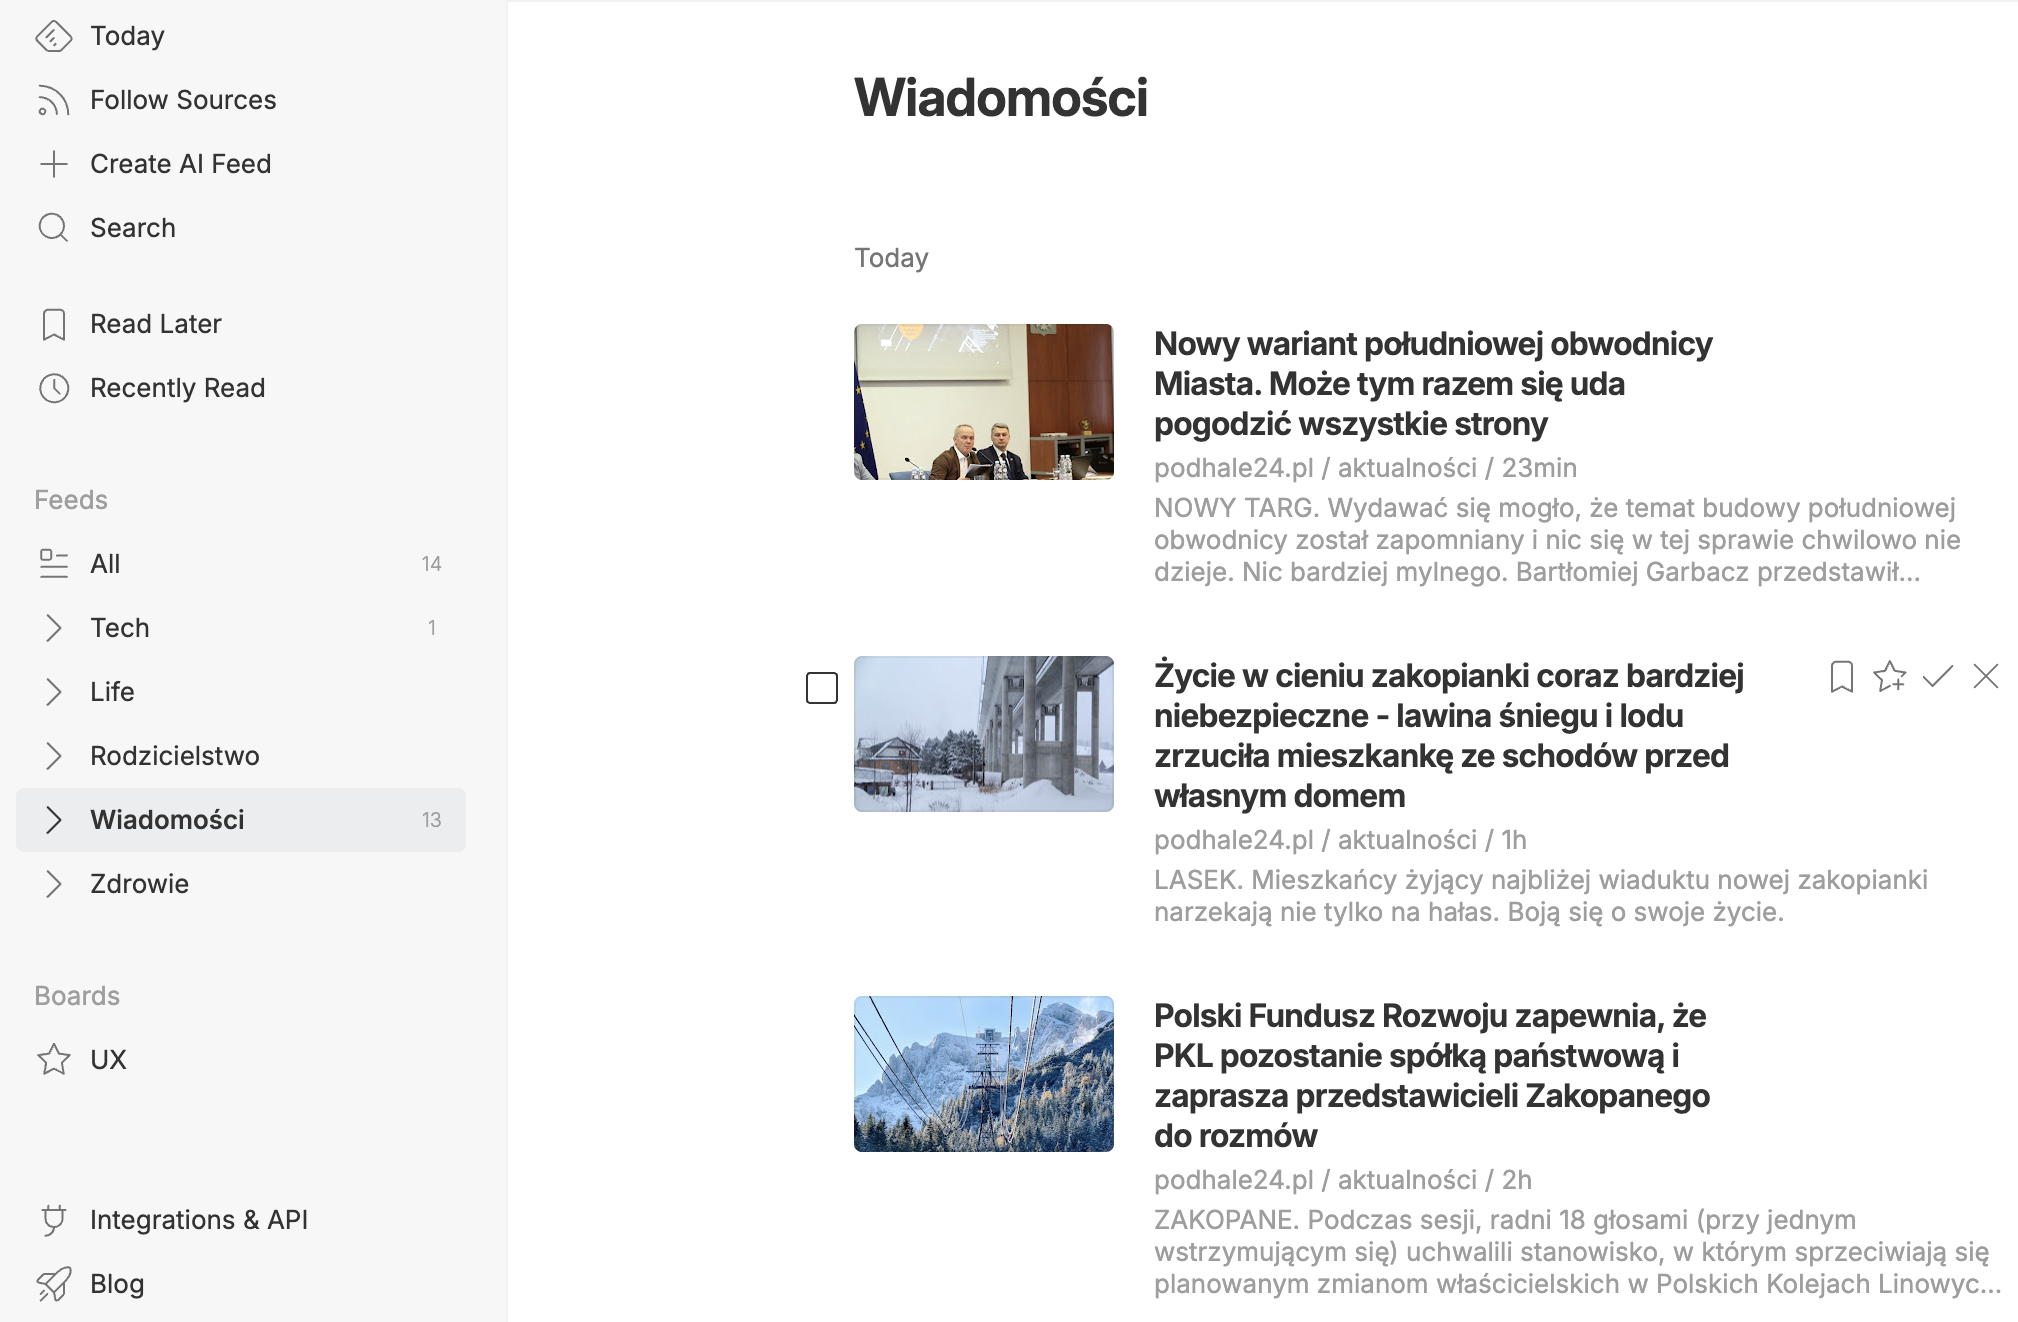Image resolution: width=2018 pixels, height=1322 pixels.
Task: Tick the checkbox beside the zakopianka article
Action: point(822,689)
